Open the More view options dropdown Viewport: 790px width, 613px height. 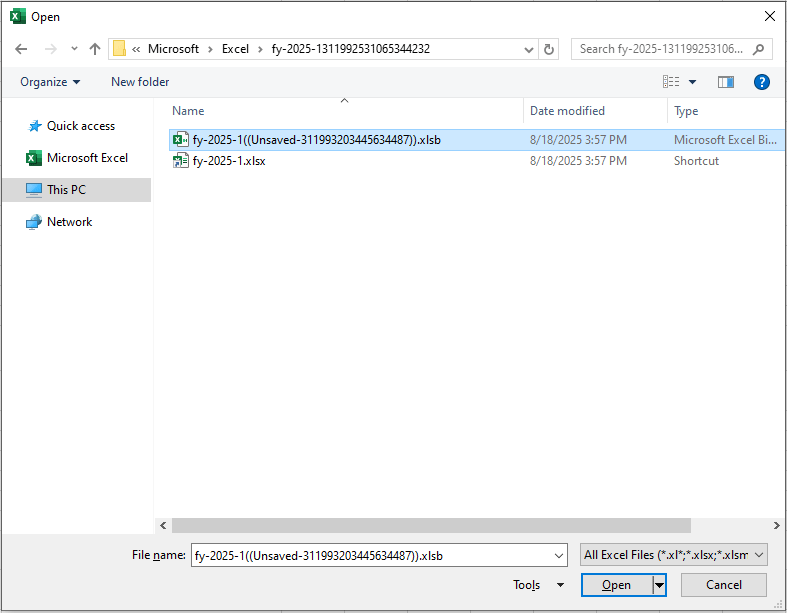click(x=692, y=82)
